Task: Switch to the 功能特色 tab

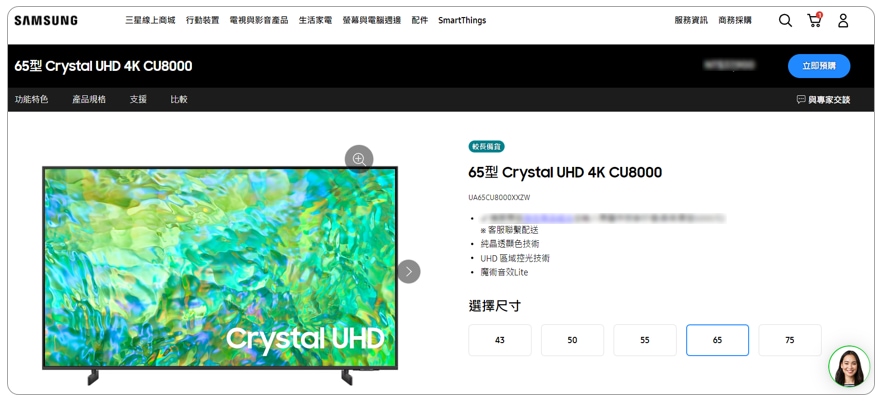Action: (x=32, y=100)
